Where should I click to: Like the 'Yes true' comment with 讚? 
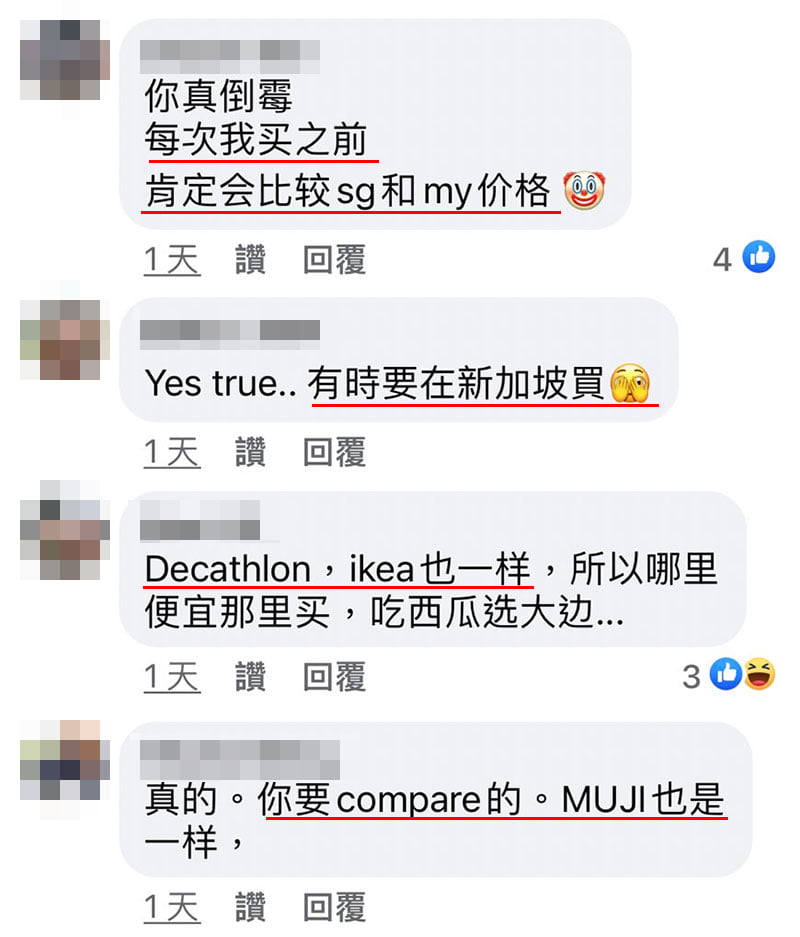250,452
